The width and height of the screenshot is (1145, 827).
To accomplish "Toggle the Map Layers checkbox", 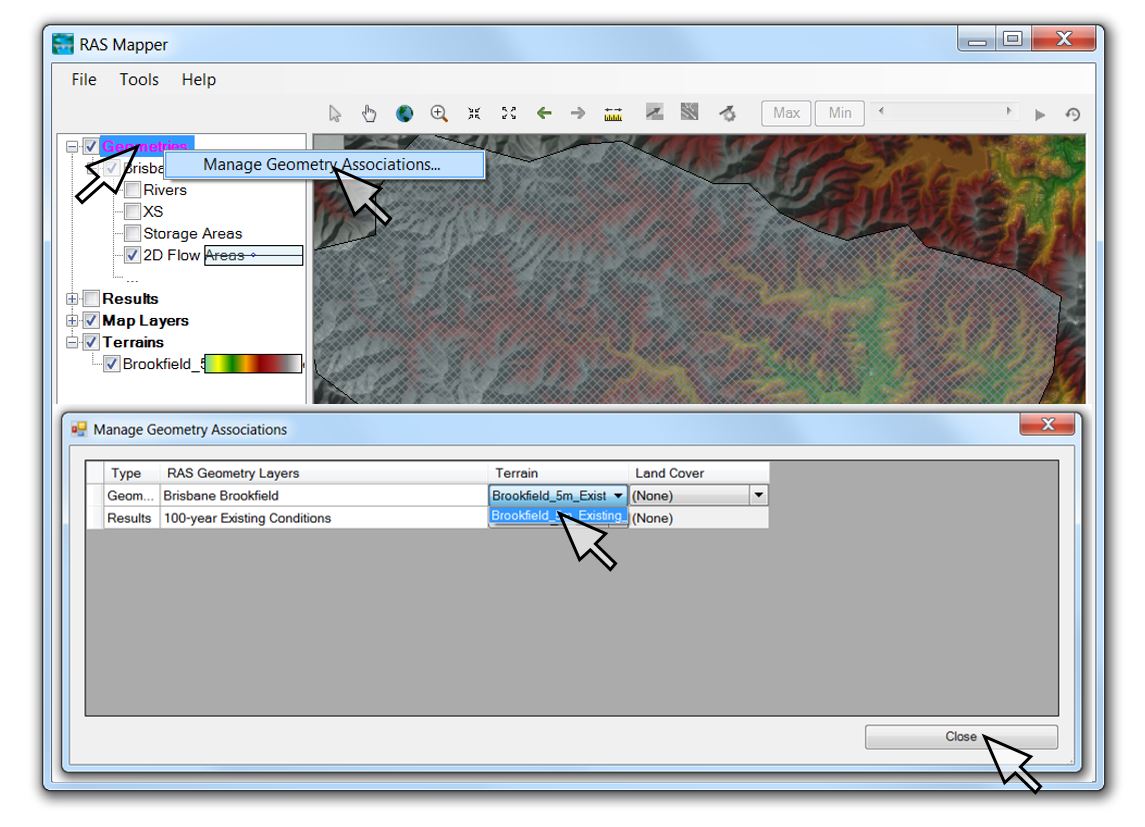I will coord(91,320).
